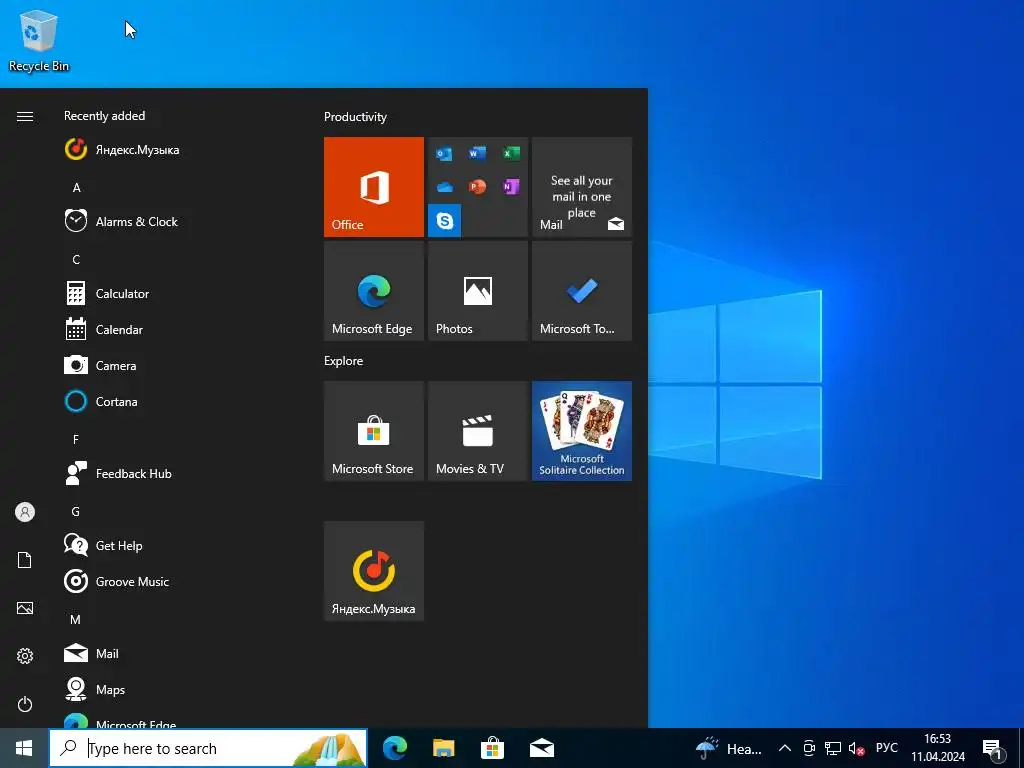
Task: Click the Office tile
Action: [374, 187]
